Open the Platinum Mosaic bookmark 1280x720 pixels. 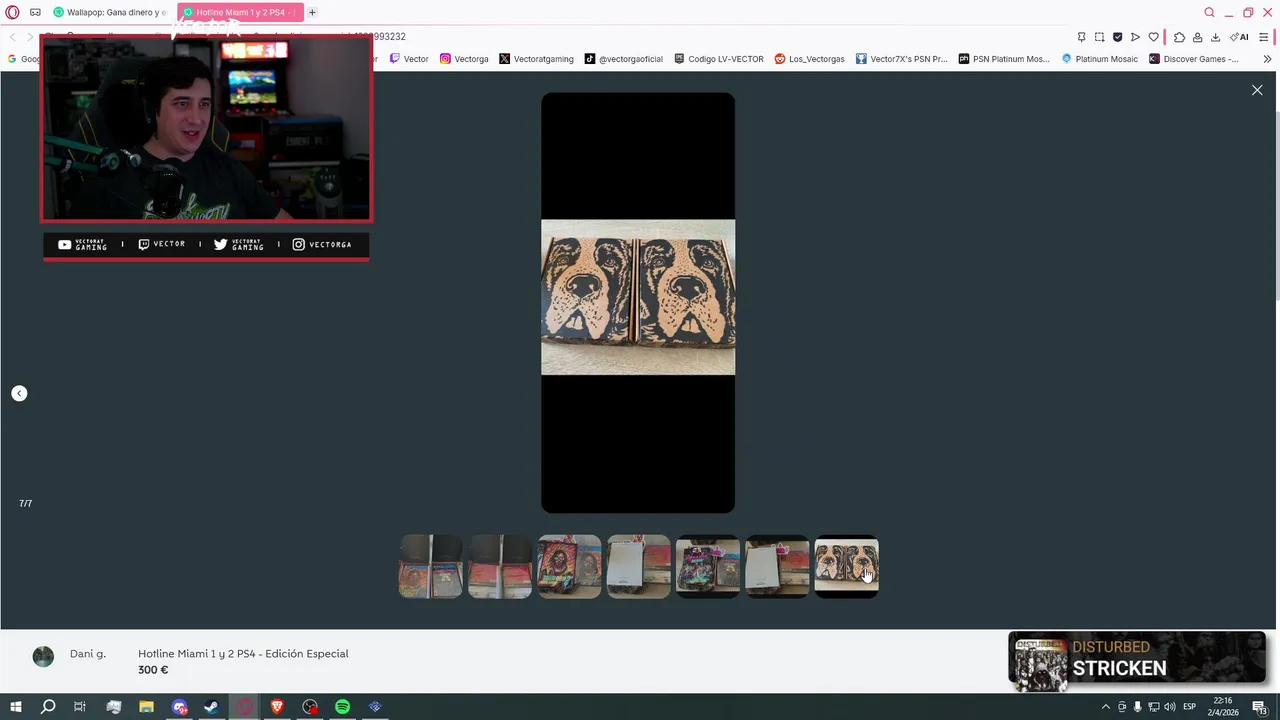tap(1099, 59)
